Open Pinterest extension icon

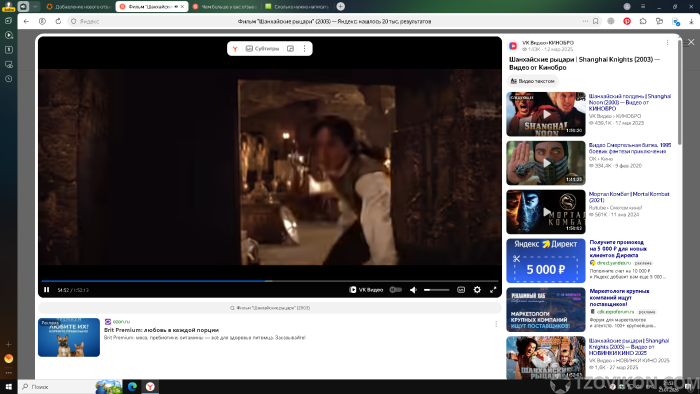pyautogui.click(x=627, y=21)
